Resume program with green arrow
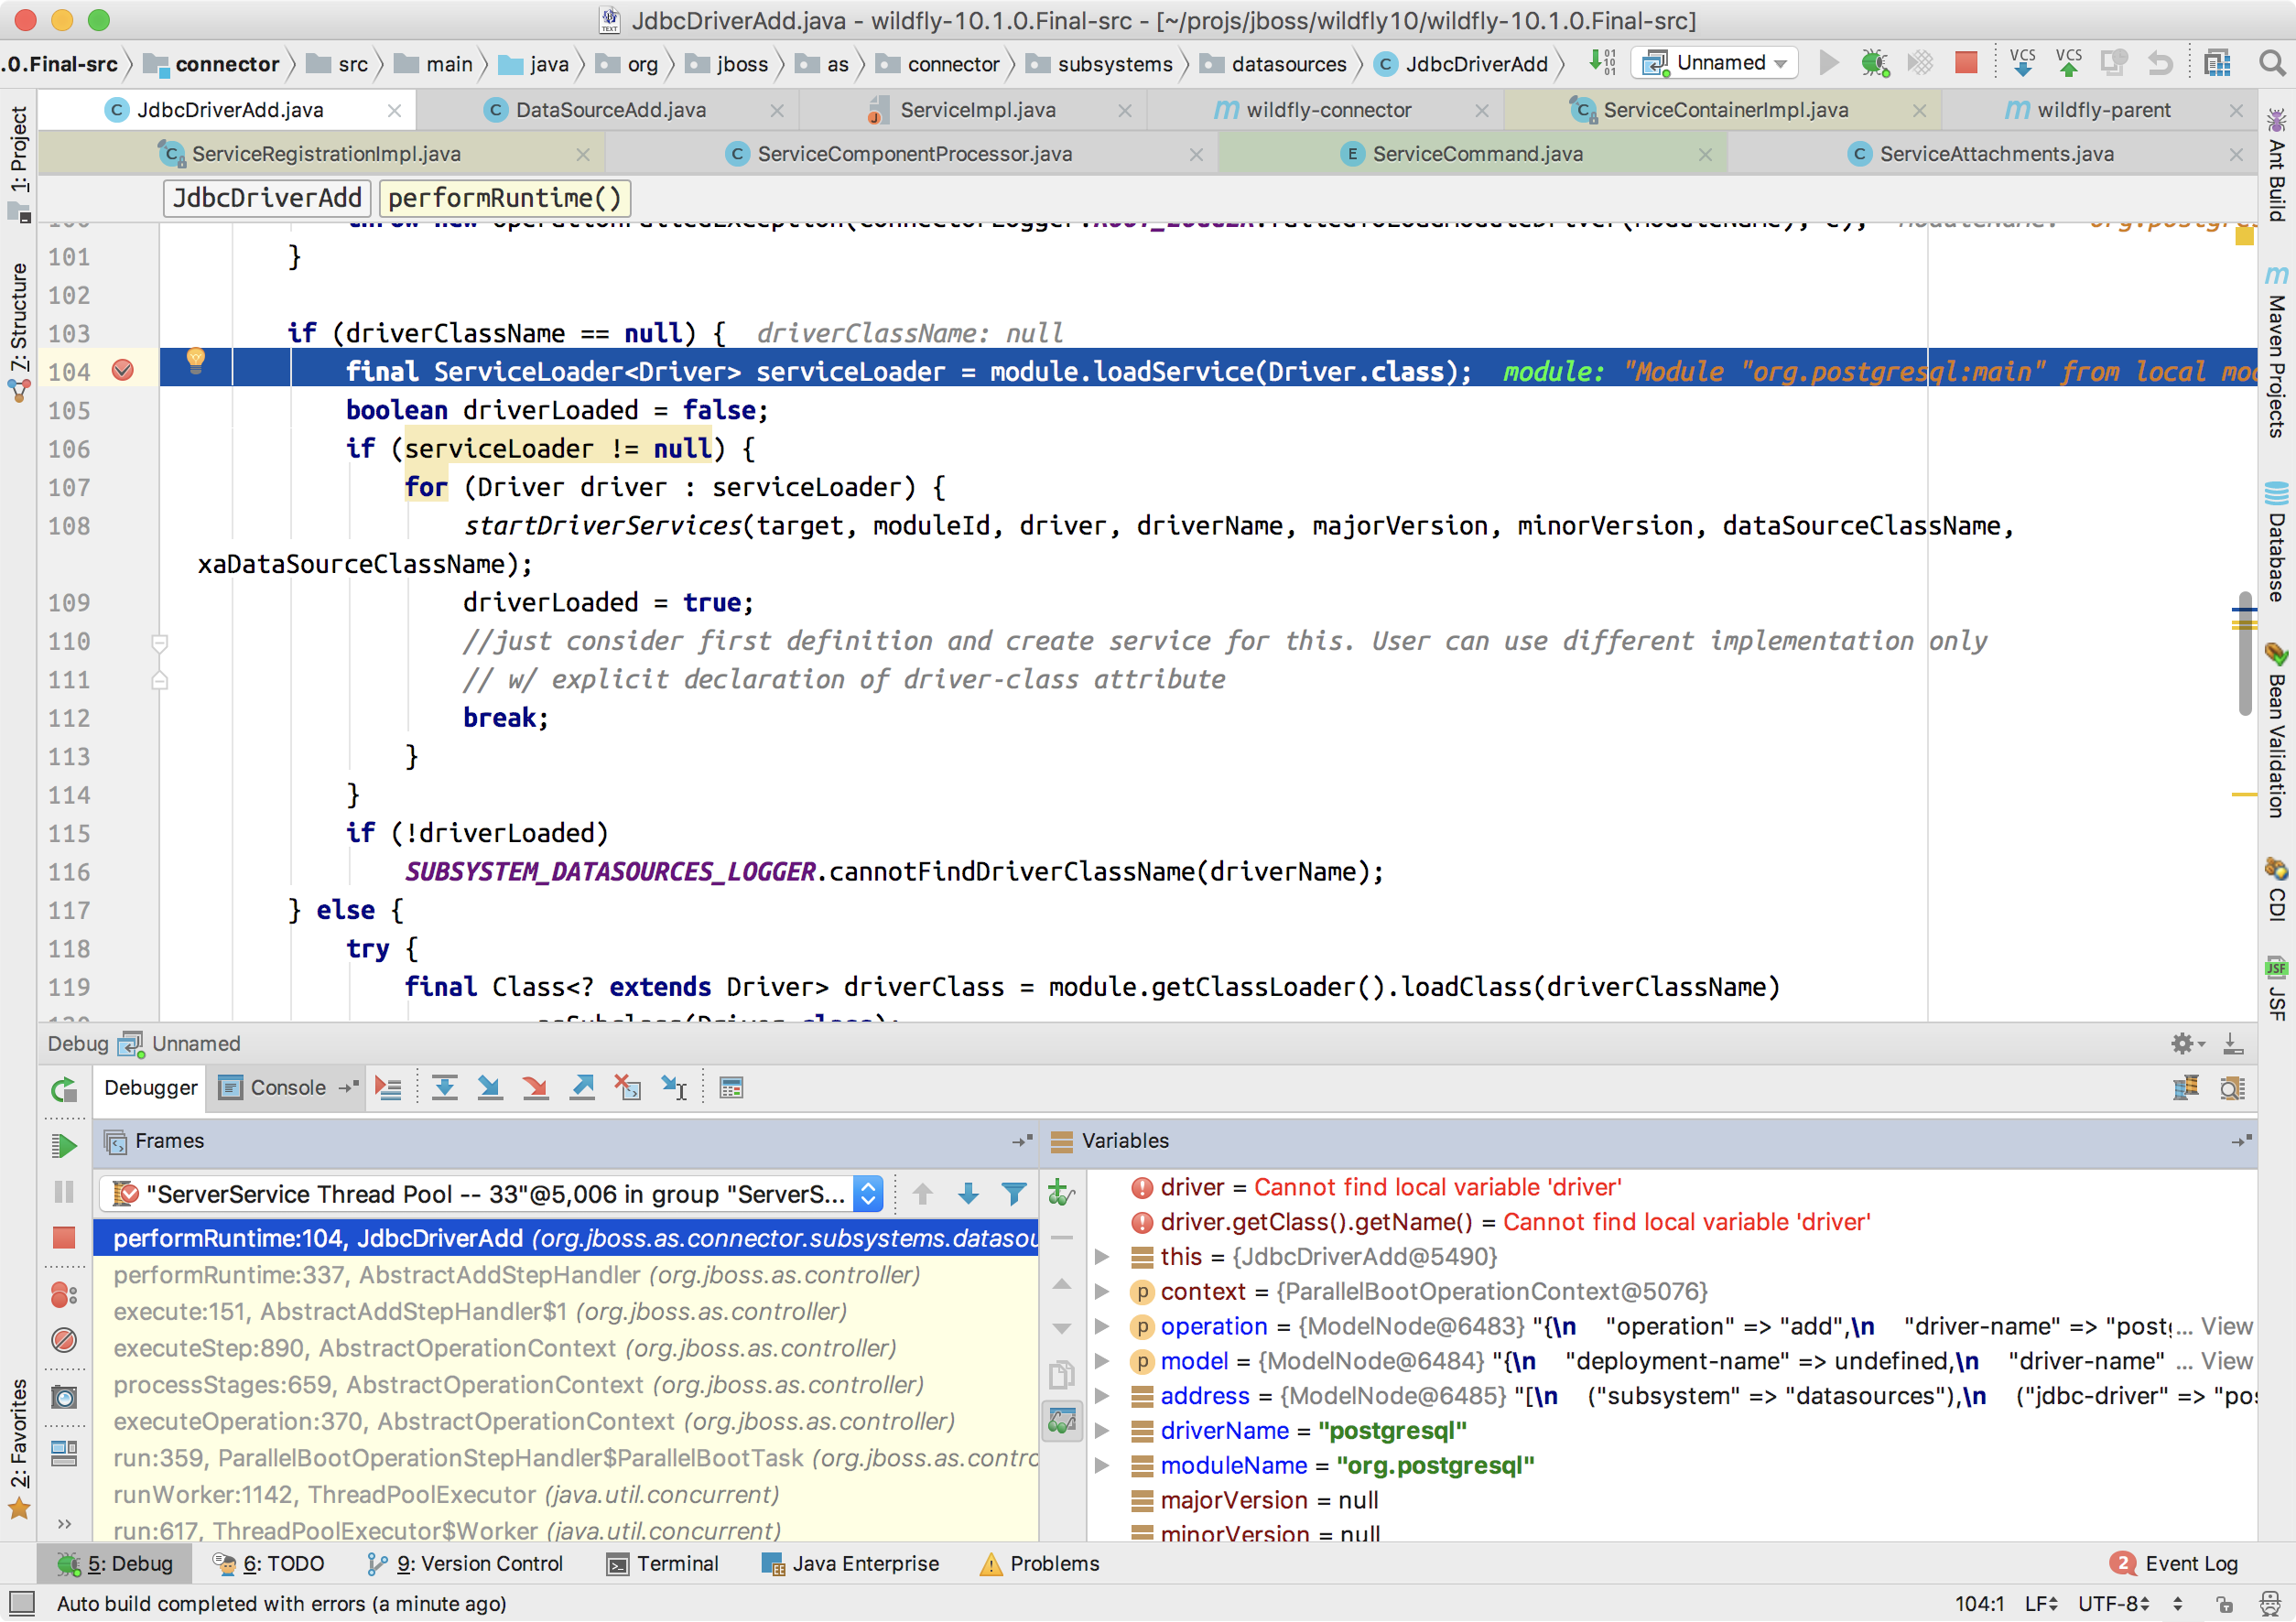The image size is (2296, 1622). coord(64,1145)
